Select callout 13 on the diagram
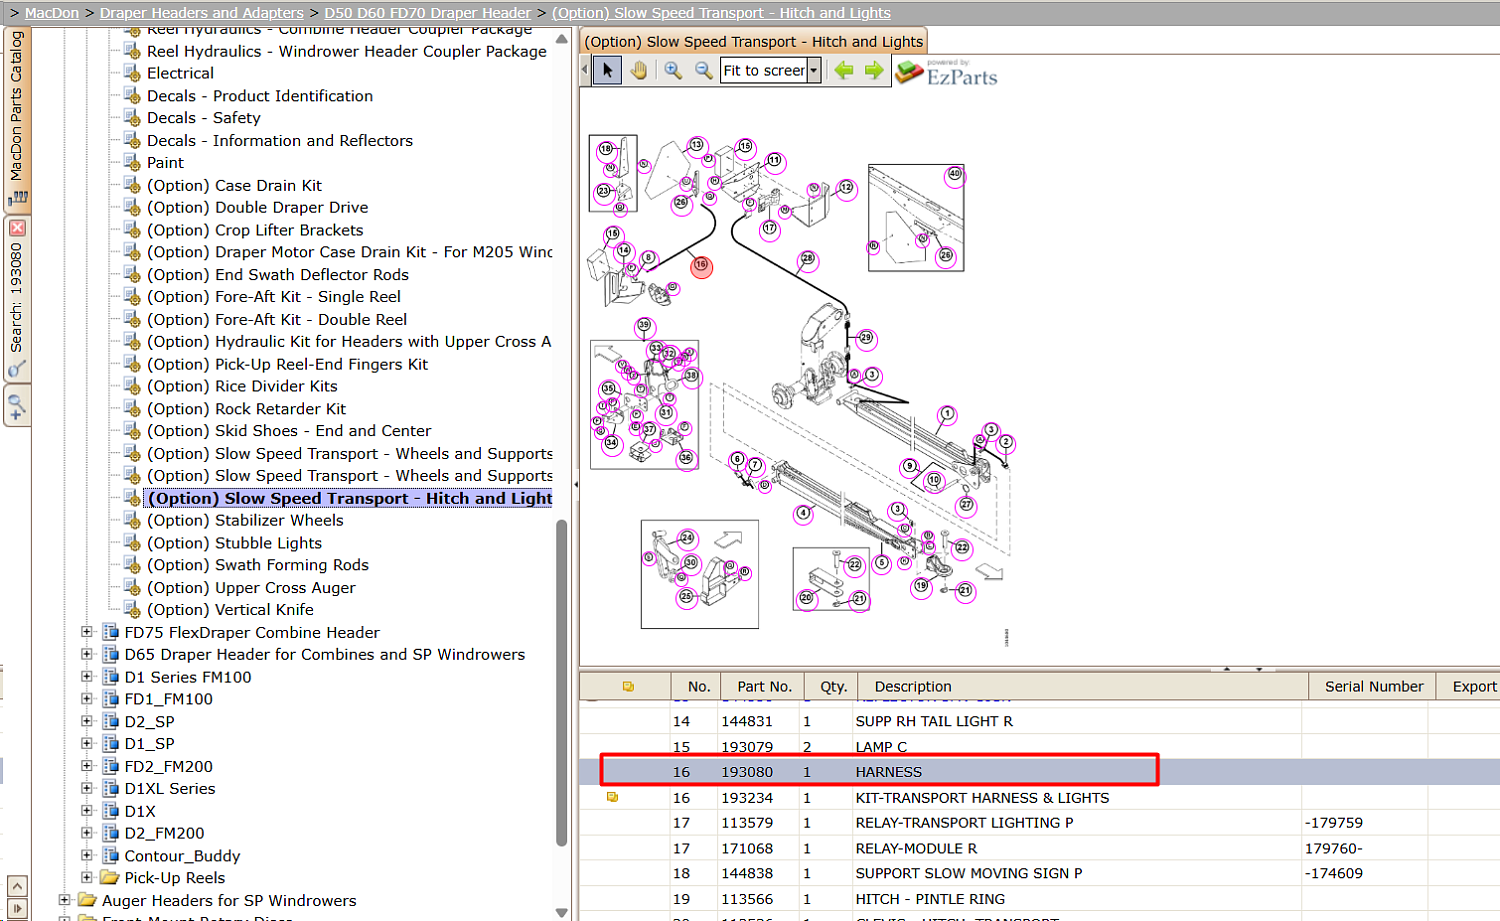Image resolution: width=1500 pixels, height=921 pixels. [696, 146]
